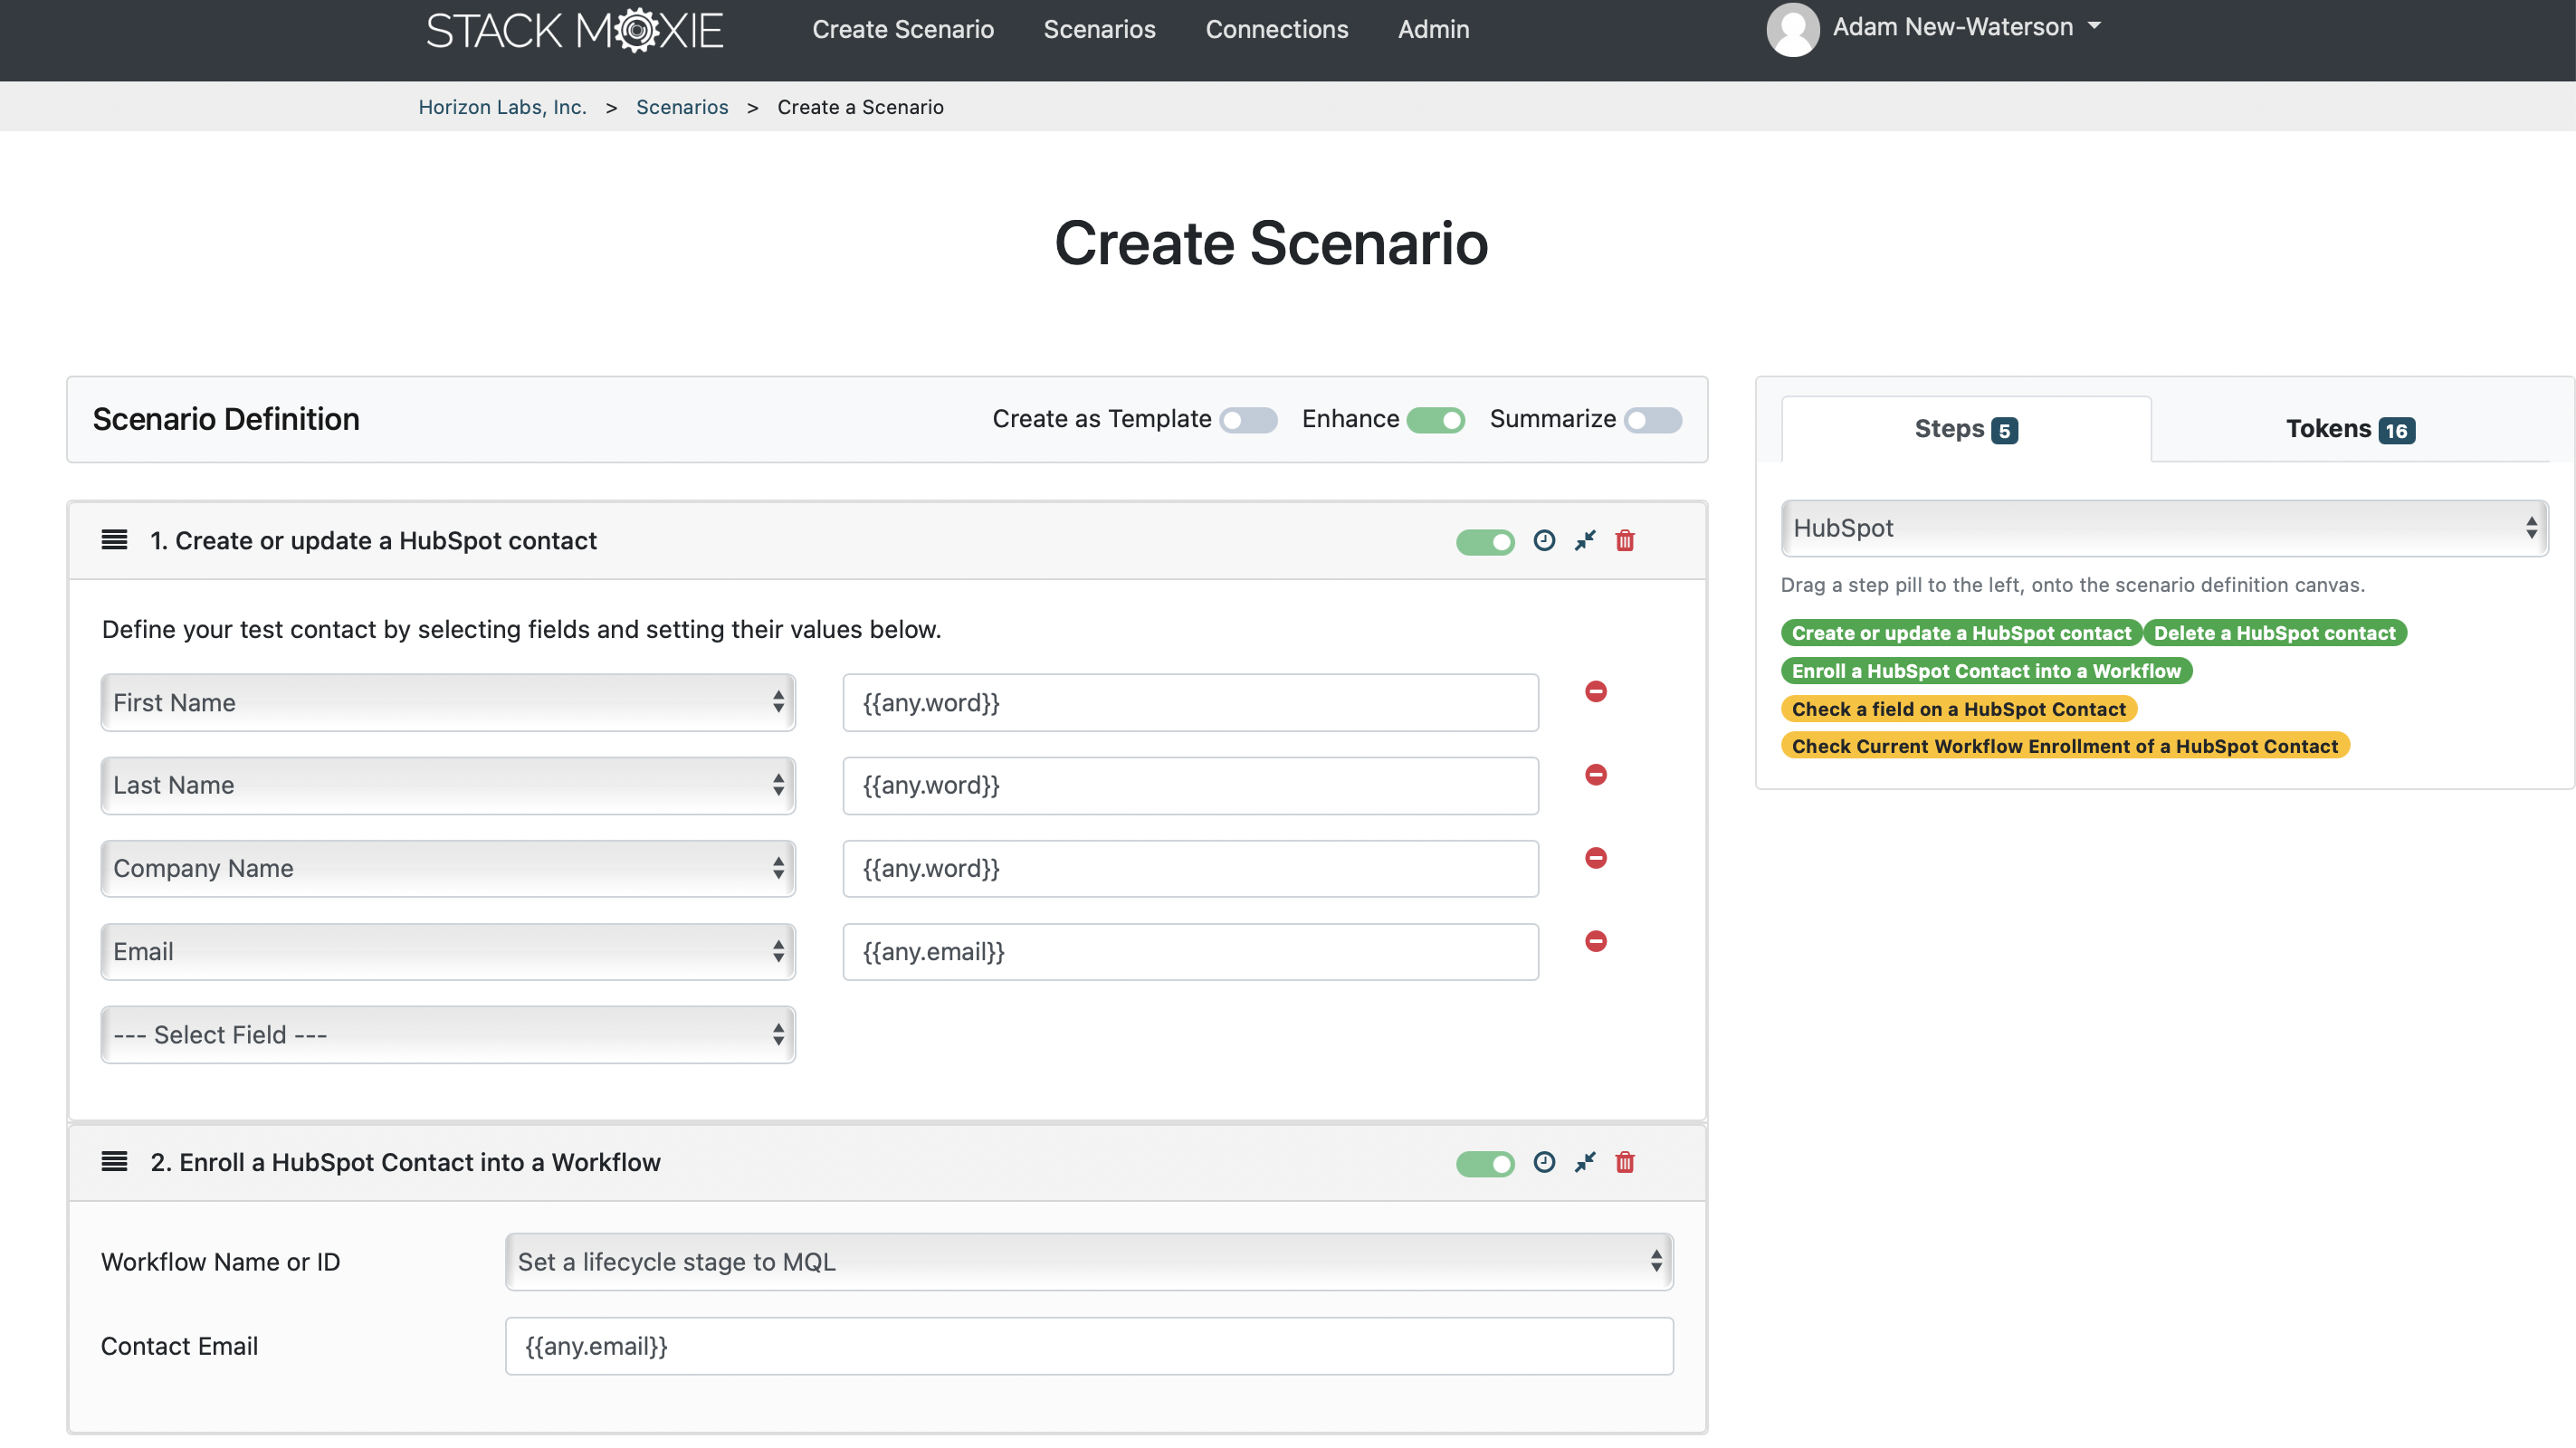The image size is (2576, 1448).
Task: Open the user avatar icon in top right
Action: tap(1792, 29)
